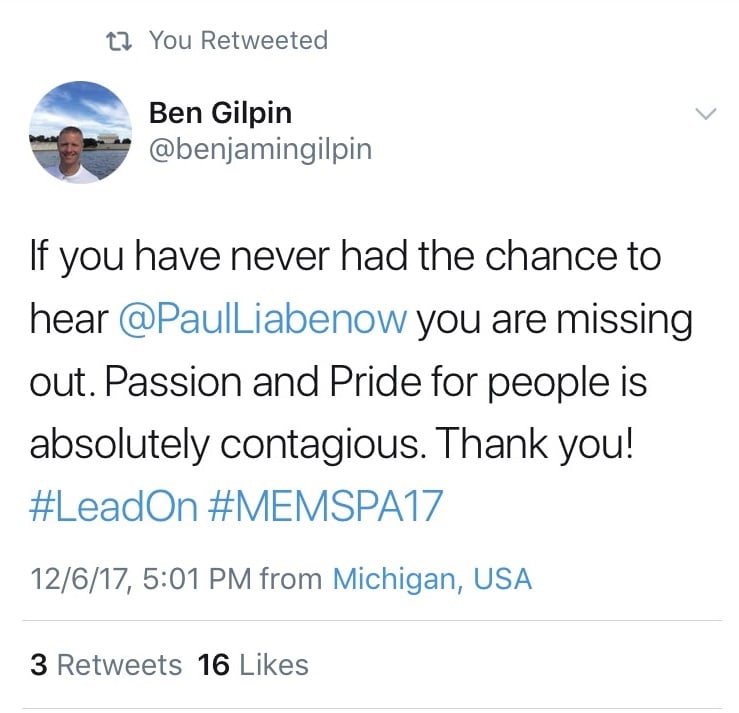View the 16 Likes list

(x=253, y=665)
